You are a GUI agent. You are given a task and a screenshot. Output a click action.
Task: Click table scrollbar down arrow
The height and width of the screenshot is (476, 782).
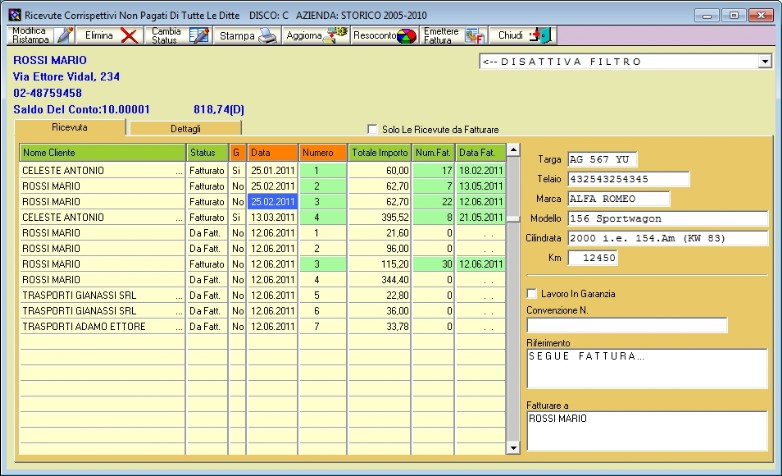(513, 448)
